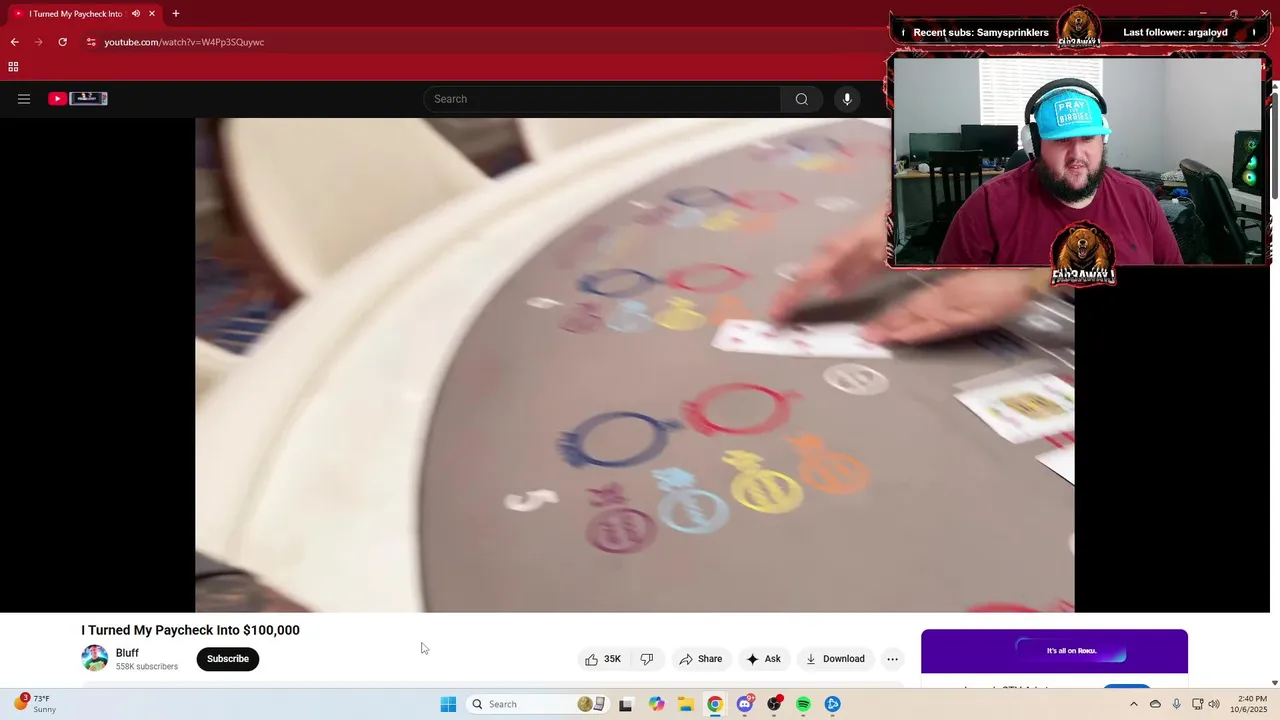1280x720 pixels.
Task: Mute the tab via the speaker icon
Action: click(x=136, y=14)
